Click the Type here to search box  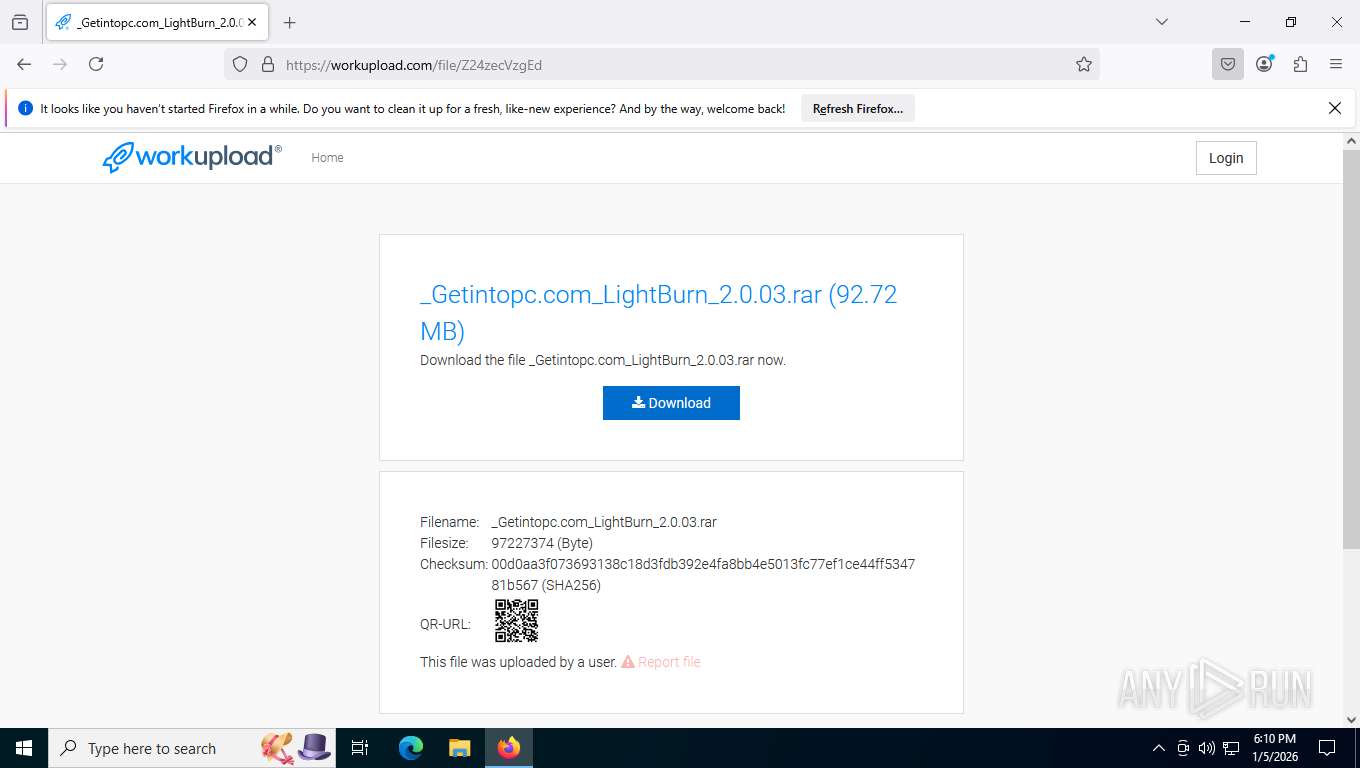(194, 748)
